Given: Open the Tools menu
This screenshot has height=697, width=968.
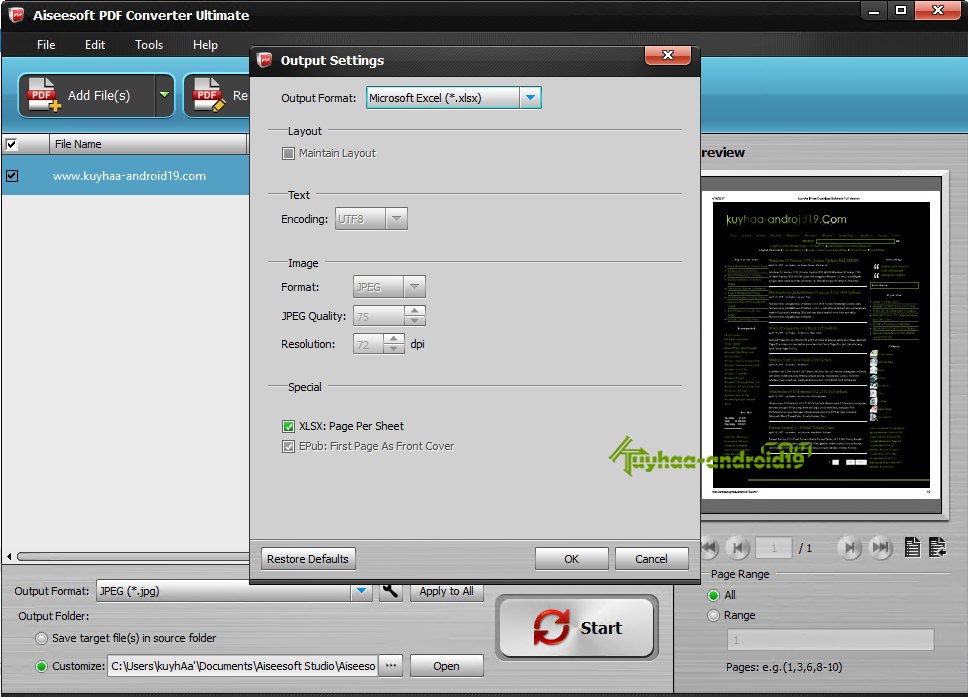Looking at the screenshot, I should (x=149, y=44).
